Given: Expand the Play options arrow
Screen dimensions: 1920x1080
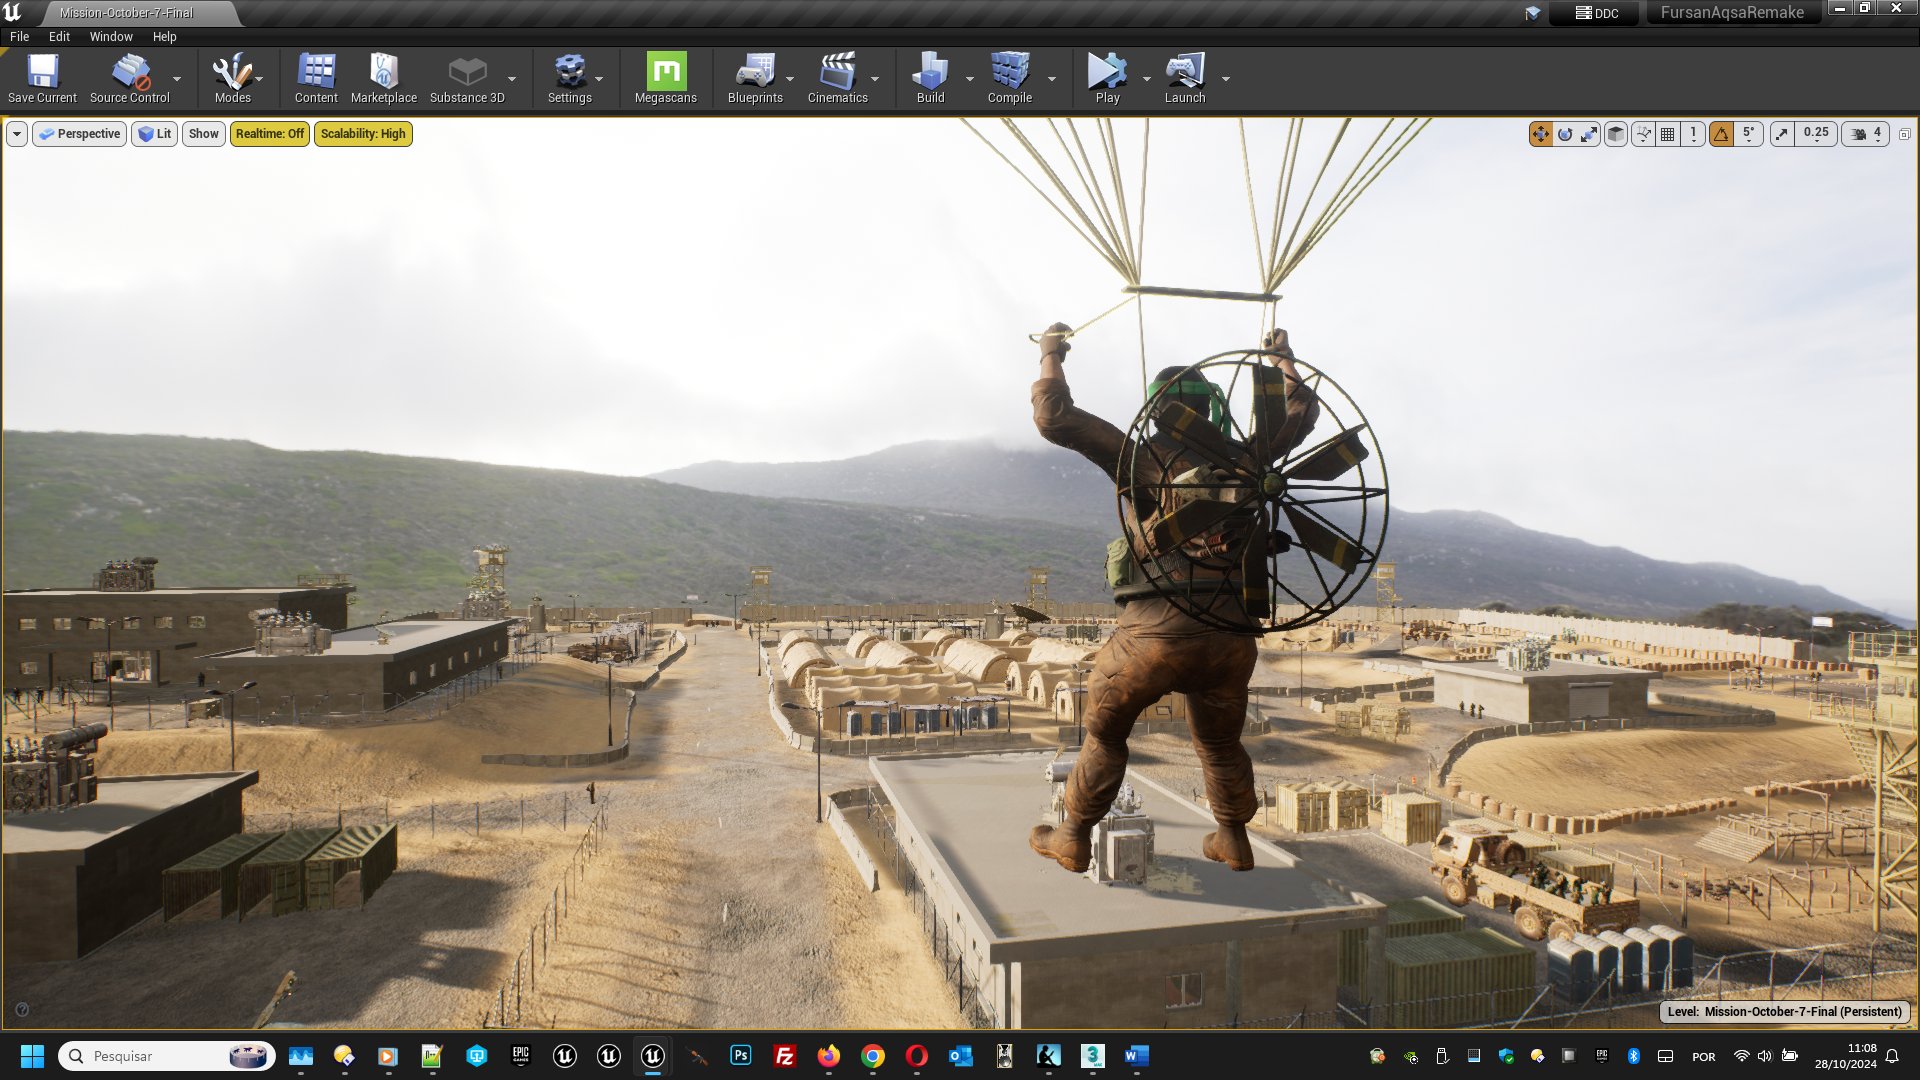Looking at the screenshot, I should pos(1146,78).
